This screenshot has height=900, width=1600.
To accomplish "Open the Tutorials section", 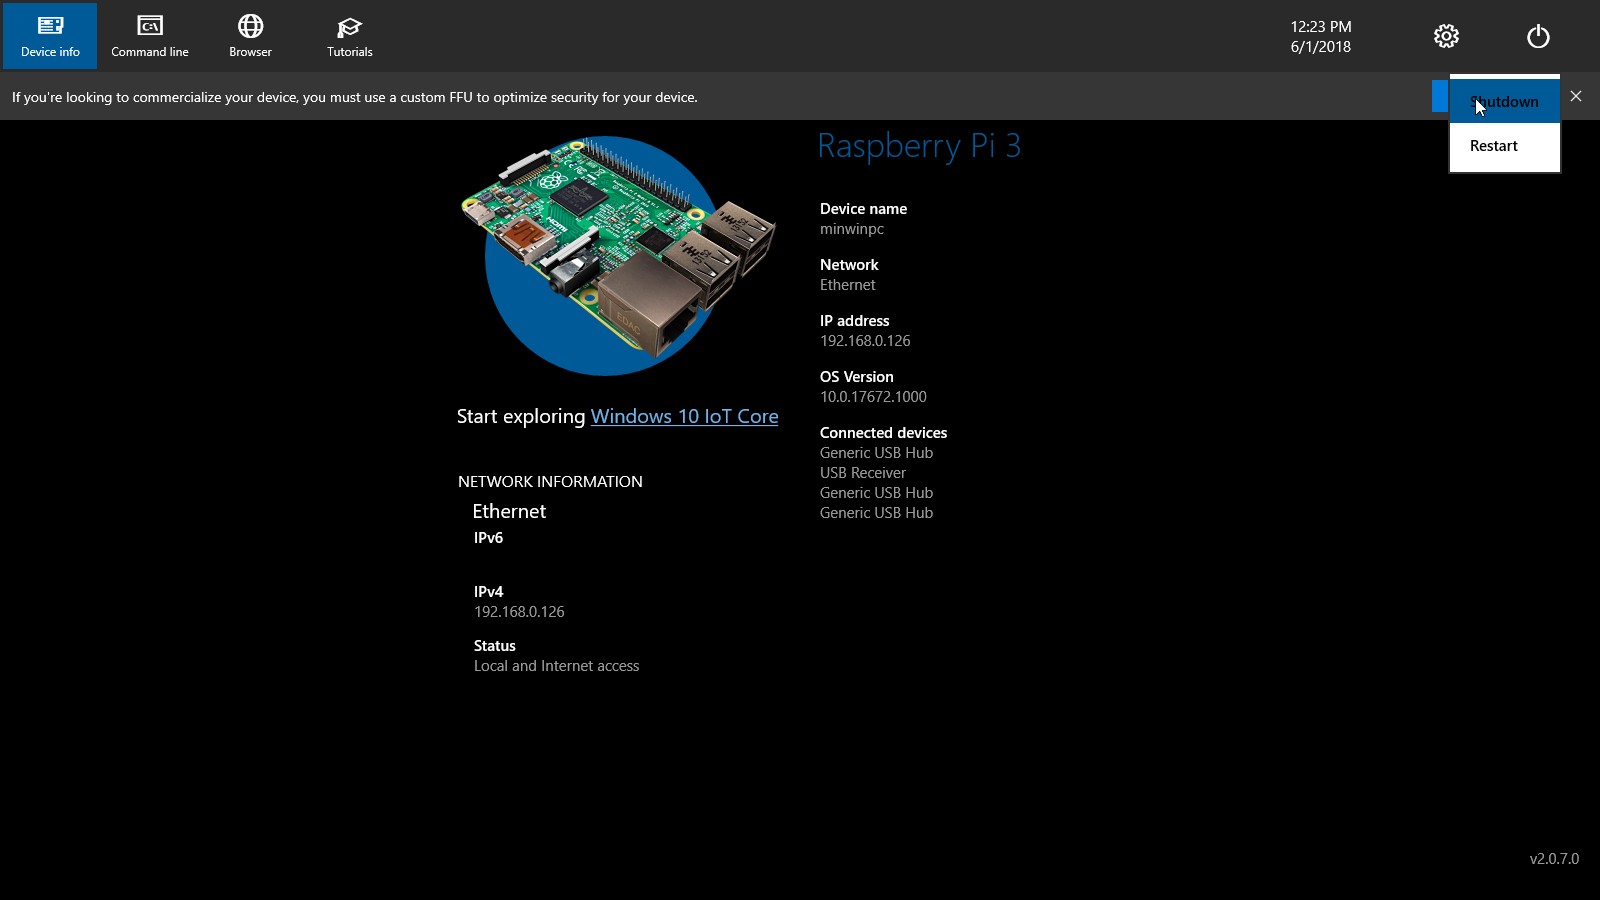I will (350, 36).
